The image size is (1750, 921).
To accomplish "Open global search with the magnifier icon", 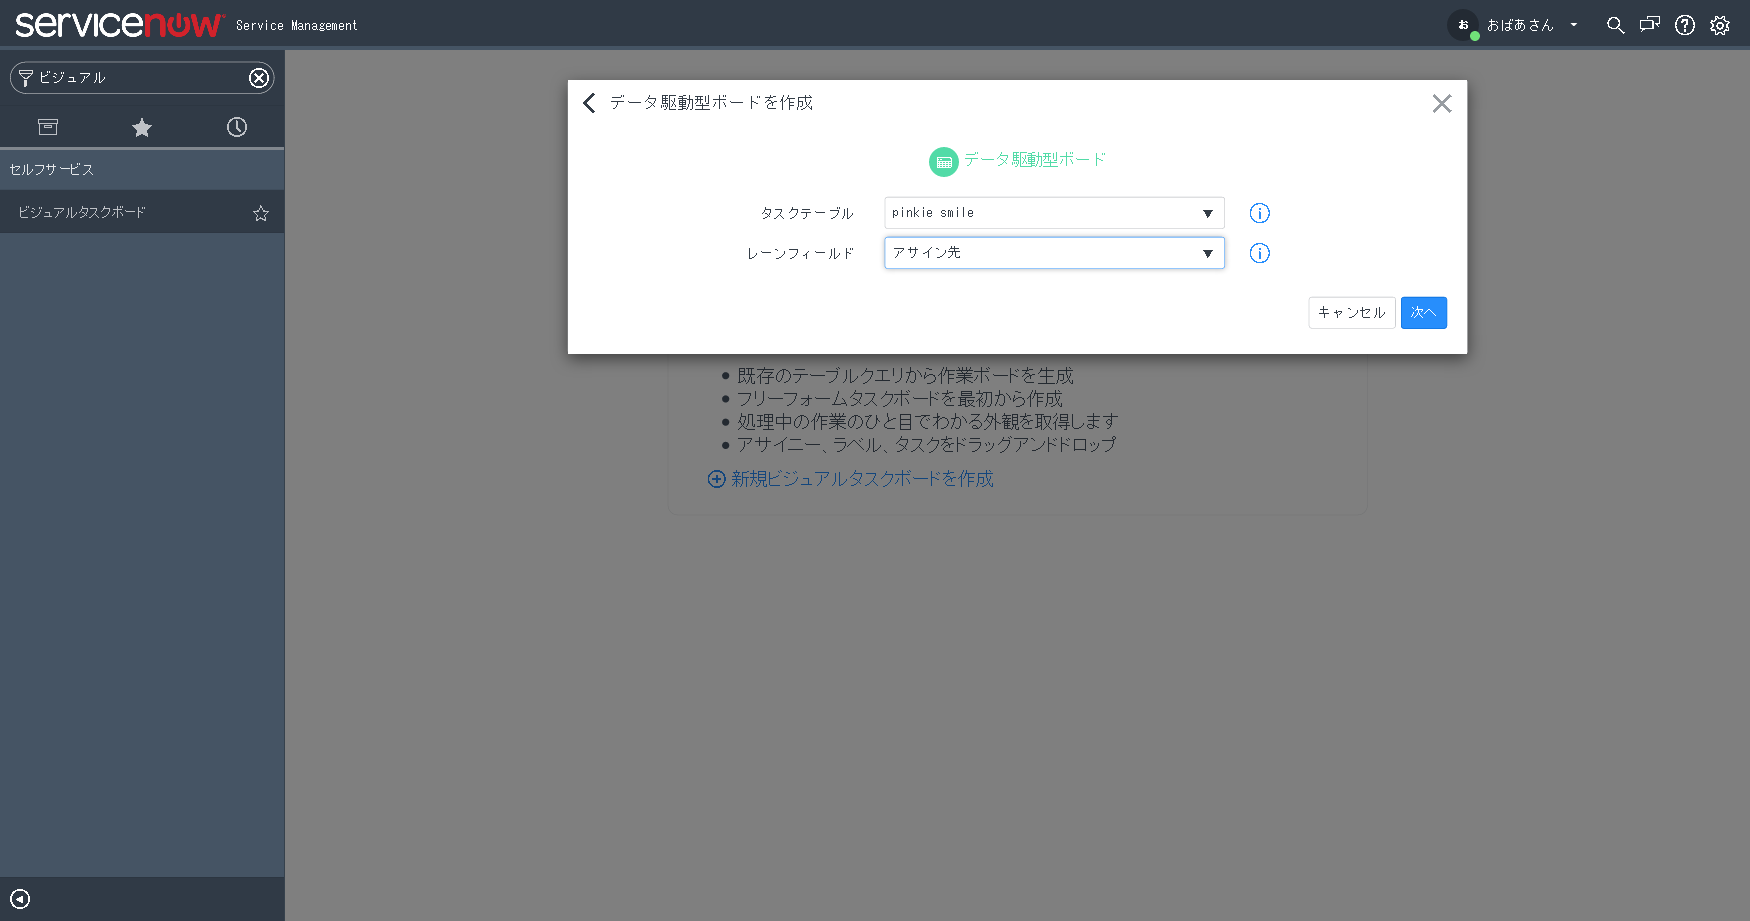I will click(1616, 25).
